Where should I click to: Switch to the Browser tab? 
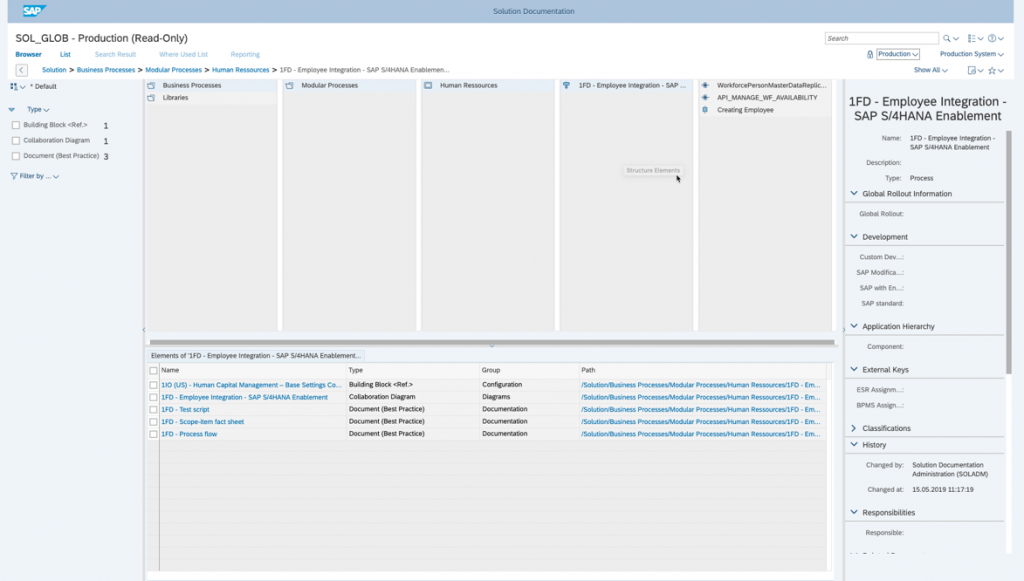(28, 54)
